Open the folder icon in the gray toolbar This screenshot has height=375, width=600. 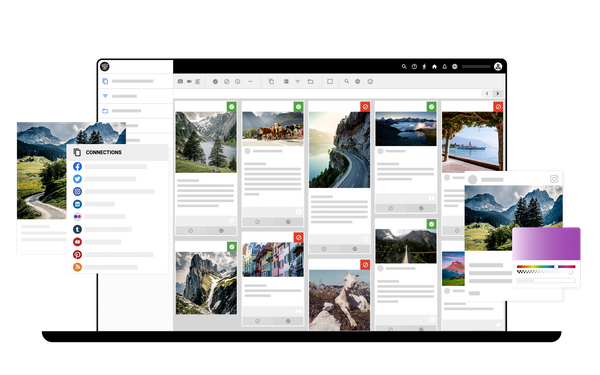(311, 82)
